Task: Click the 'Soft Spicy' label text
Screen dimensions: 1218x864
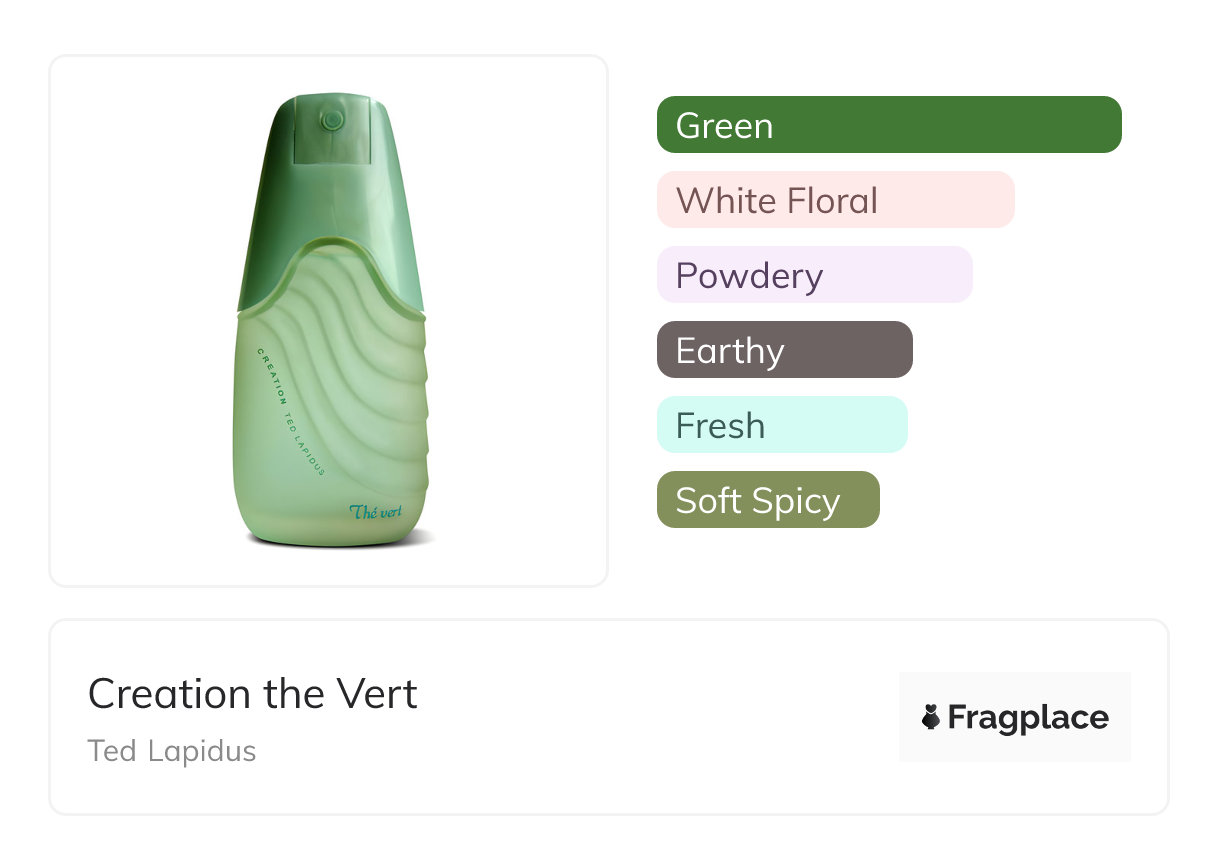Action: point(757,500)
